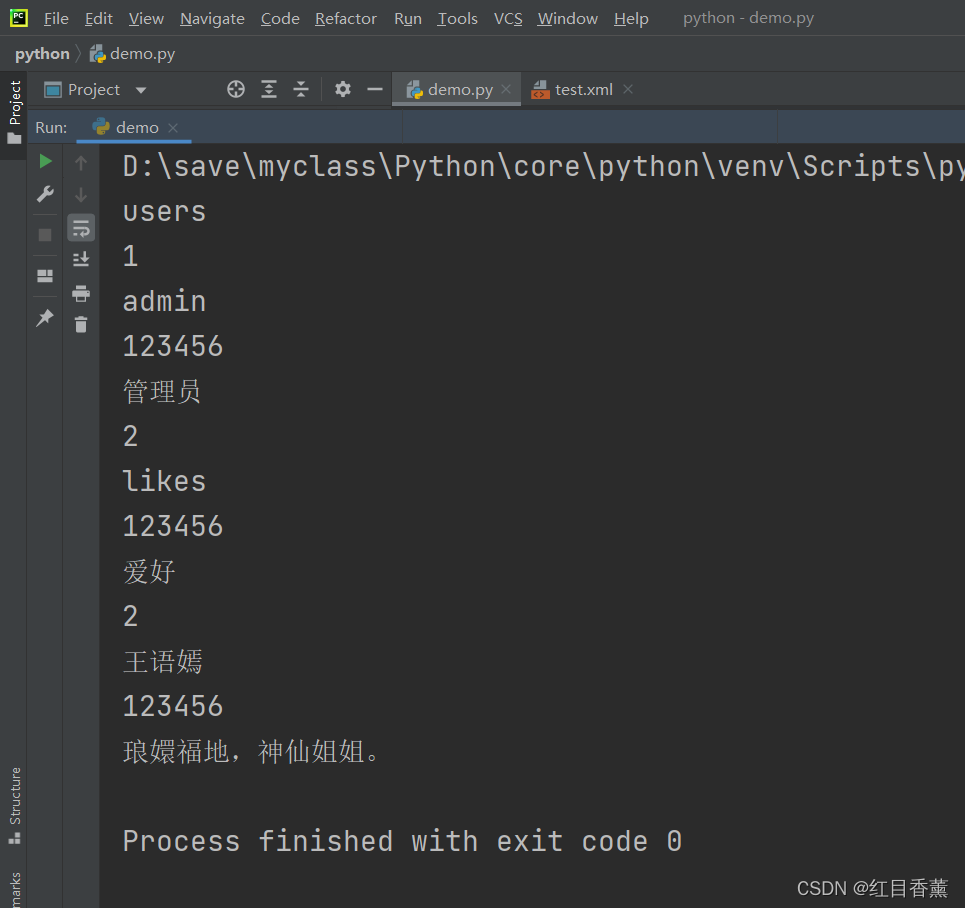
Task: Open the Refactor menu
Action: pyautogui.click(x=345, y=18)
